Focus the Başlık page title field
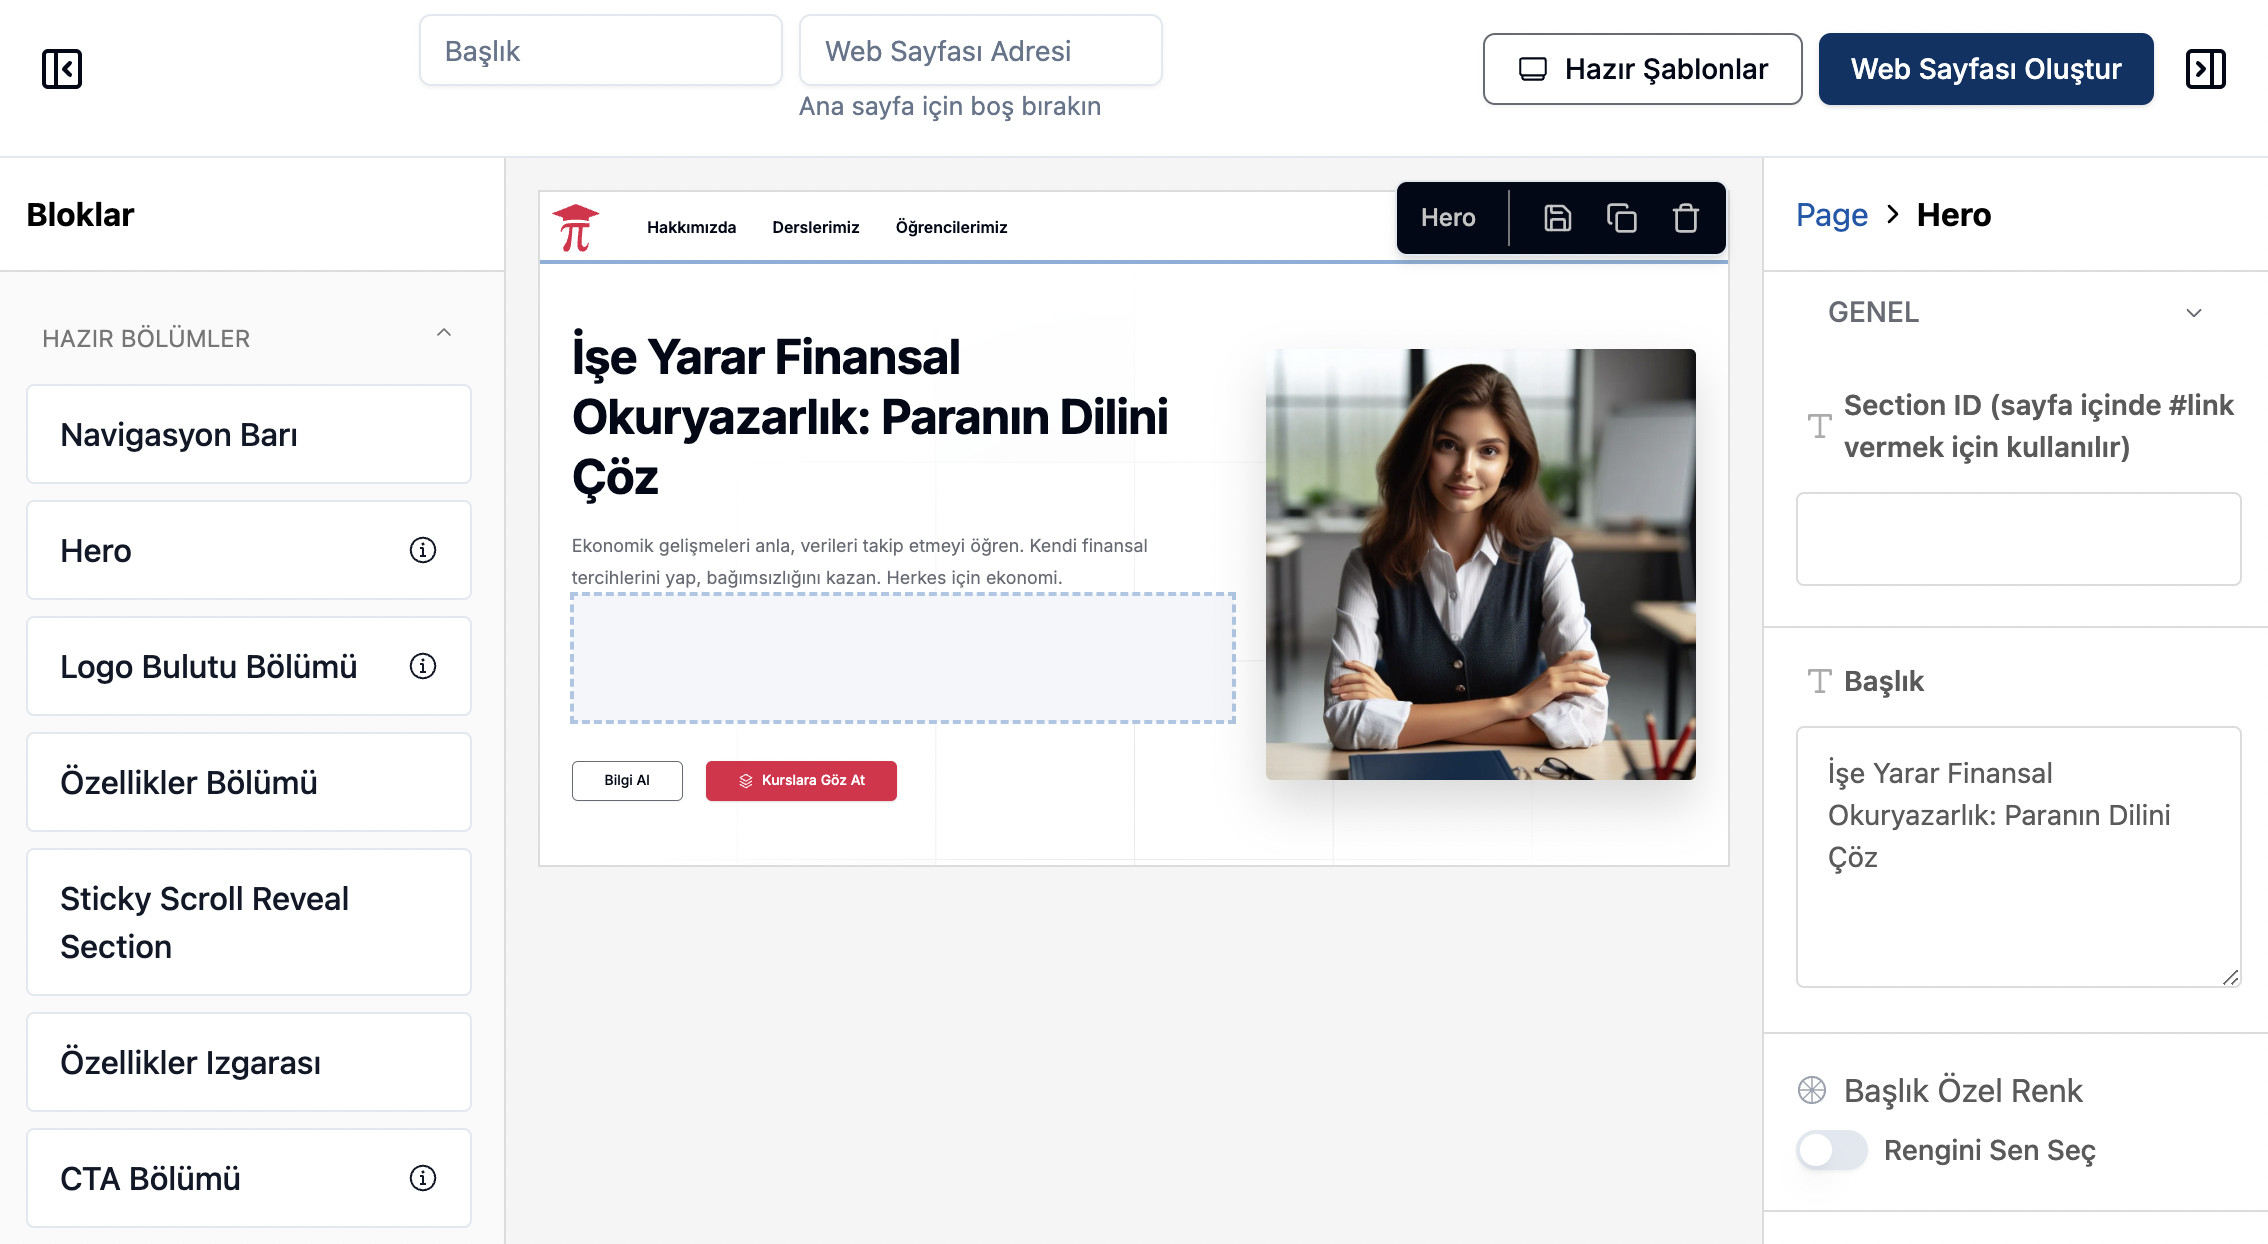2268x1244 pixels. coord(601,51)
